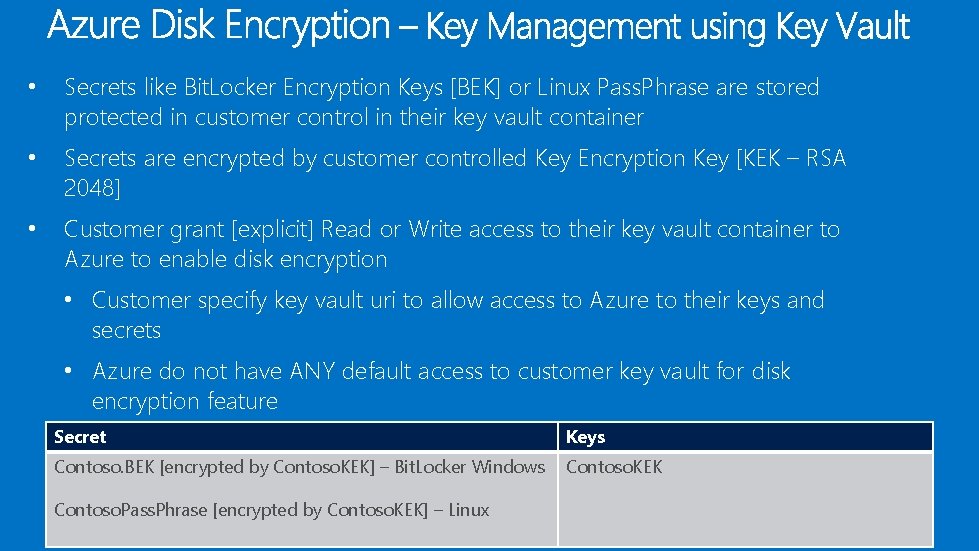Image resolution: width=979 pixels, height=551 pixels.
Task: Click bullet marker beside Azure do not have
Action: point(68,371)
